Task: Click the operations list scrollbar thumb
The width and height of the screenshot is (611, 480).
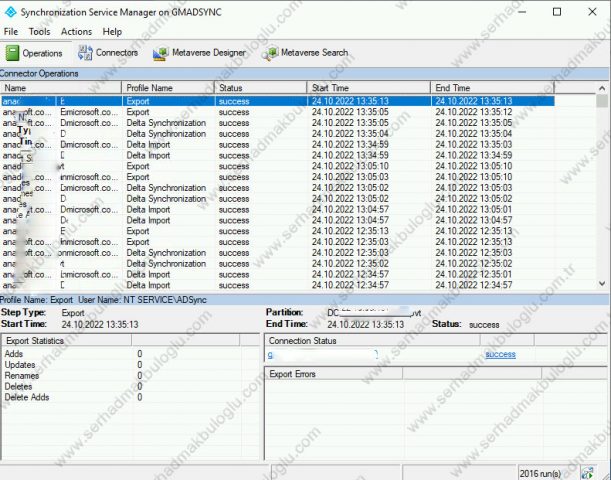Action: coord(602,101)
